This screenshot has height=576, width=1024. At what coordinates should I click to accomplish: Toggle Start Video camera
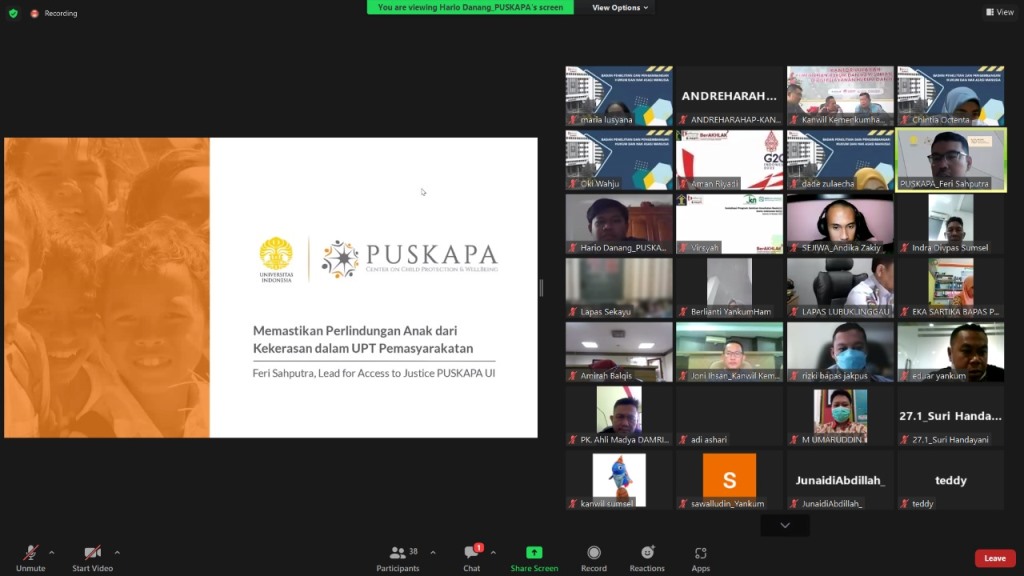92,553
